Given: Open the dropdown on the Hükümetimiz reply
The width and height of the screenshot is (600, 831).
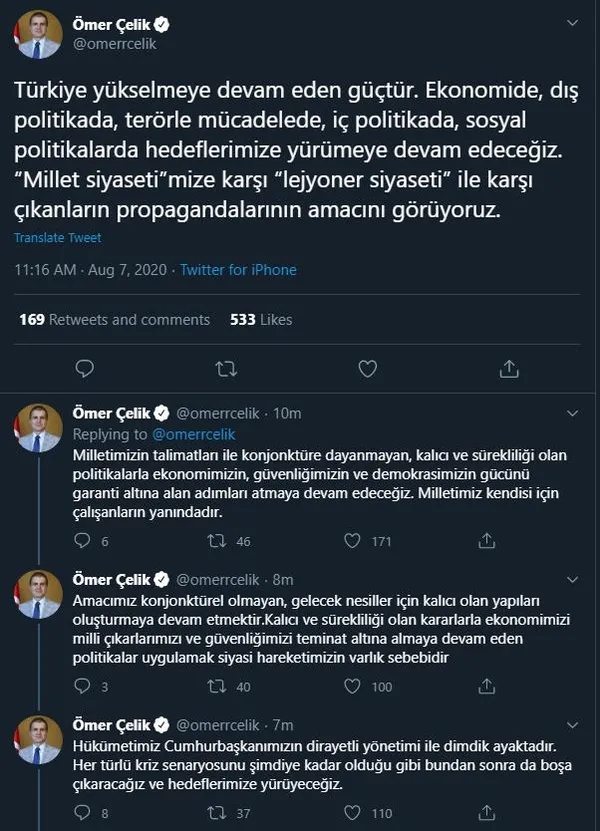Looking at the screenshot, I should pos(573,723).
